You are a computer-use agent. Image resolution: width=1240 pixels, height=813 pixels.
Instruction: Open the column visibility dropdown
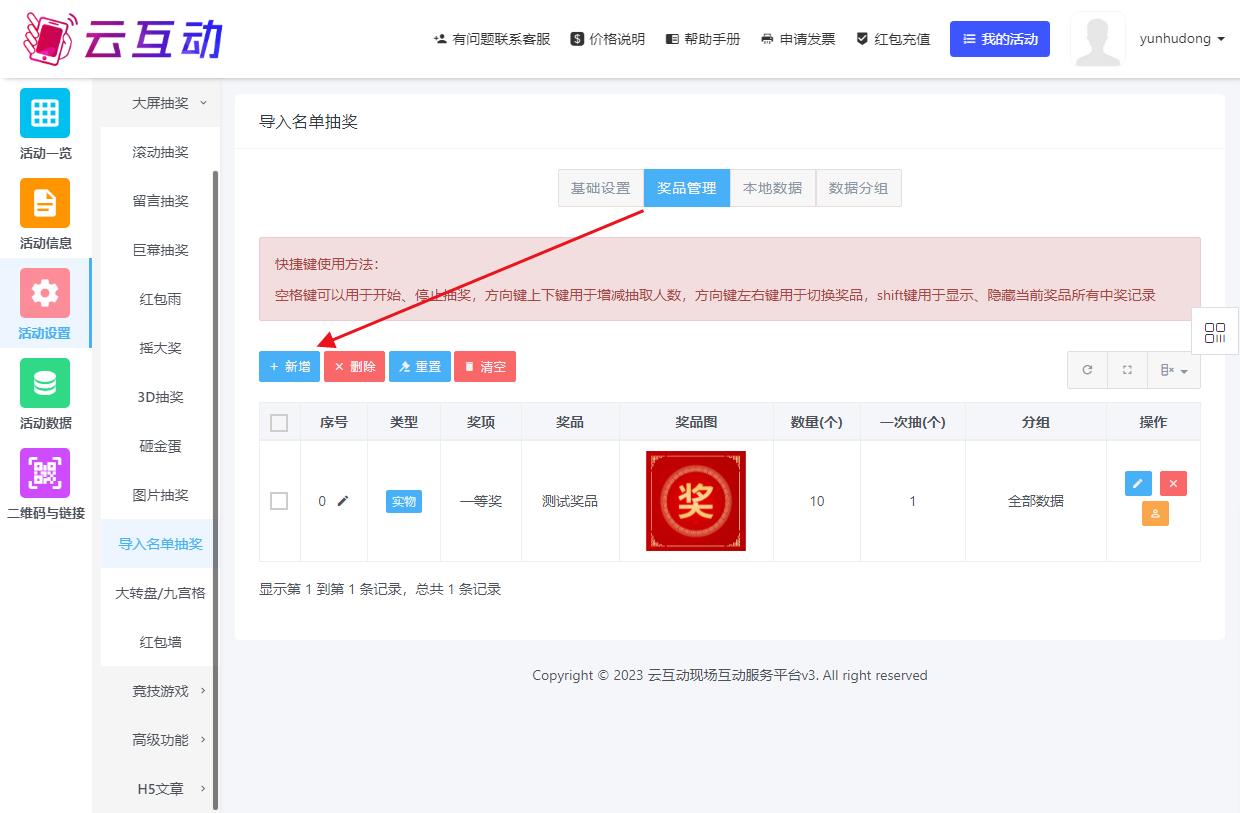pyautogui.click(x=1173, y=370)
